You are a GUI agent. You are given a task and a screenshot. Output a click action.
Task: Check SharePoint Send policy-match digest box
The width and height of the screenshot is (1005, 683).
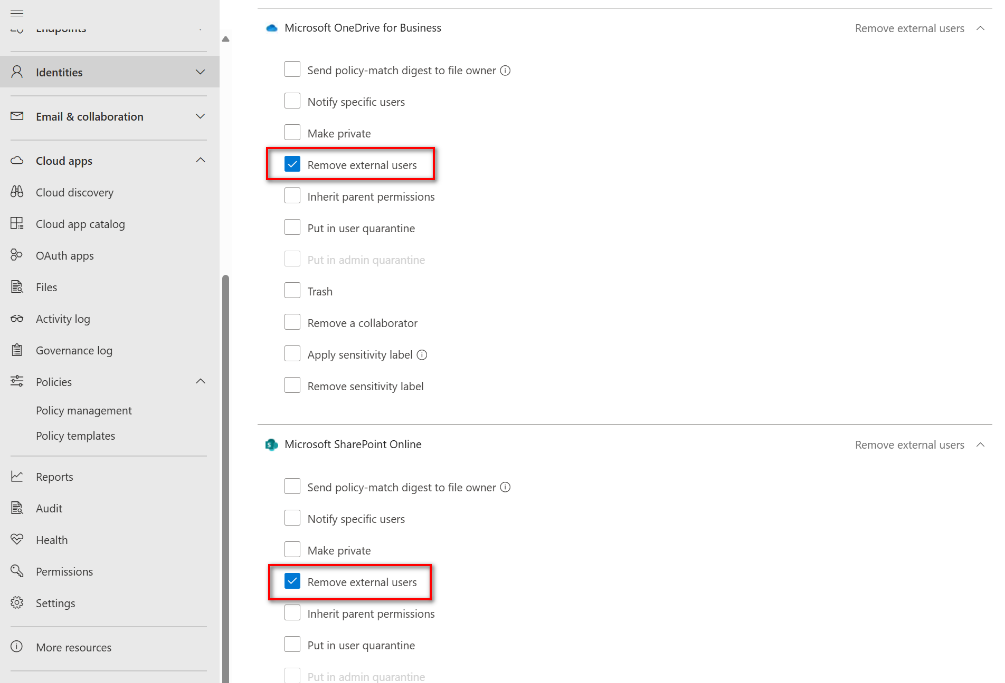pos(292,486)
